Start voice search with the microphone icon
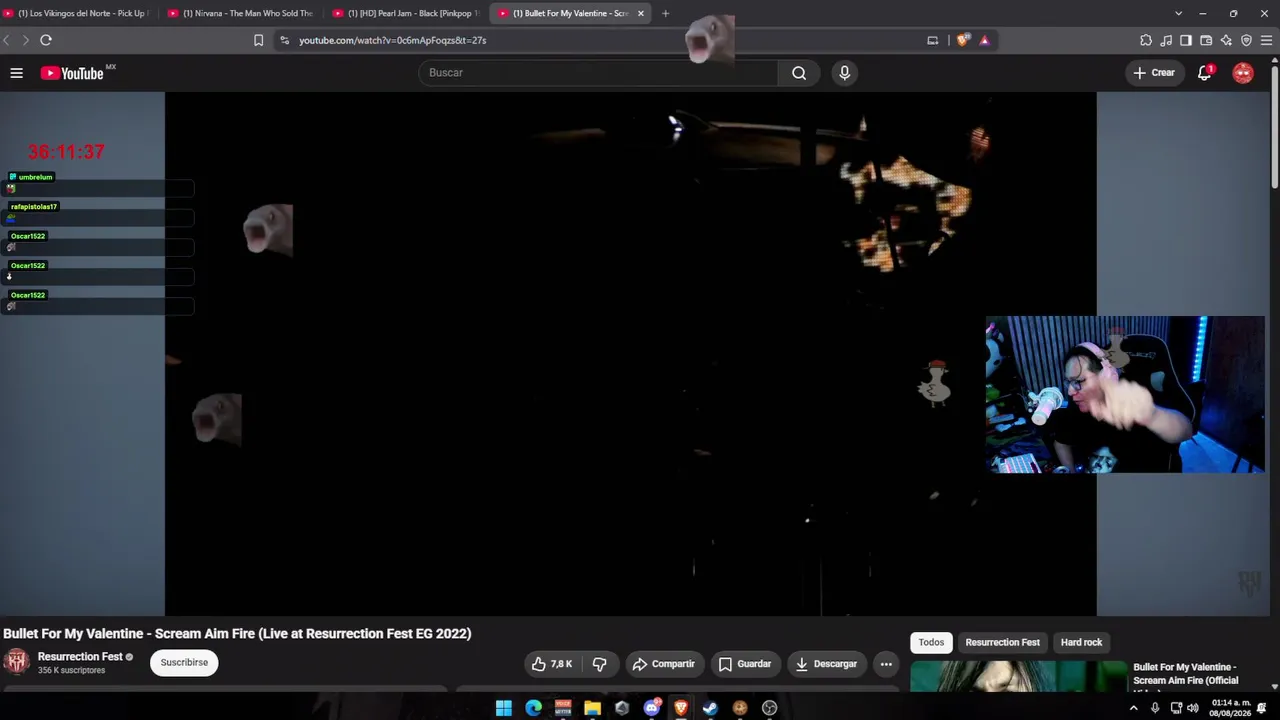Viewport: 1280px width, 720px height. click(x=845, y=73)
